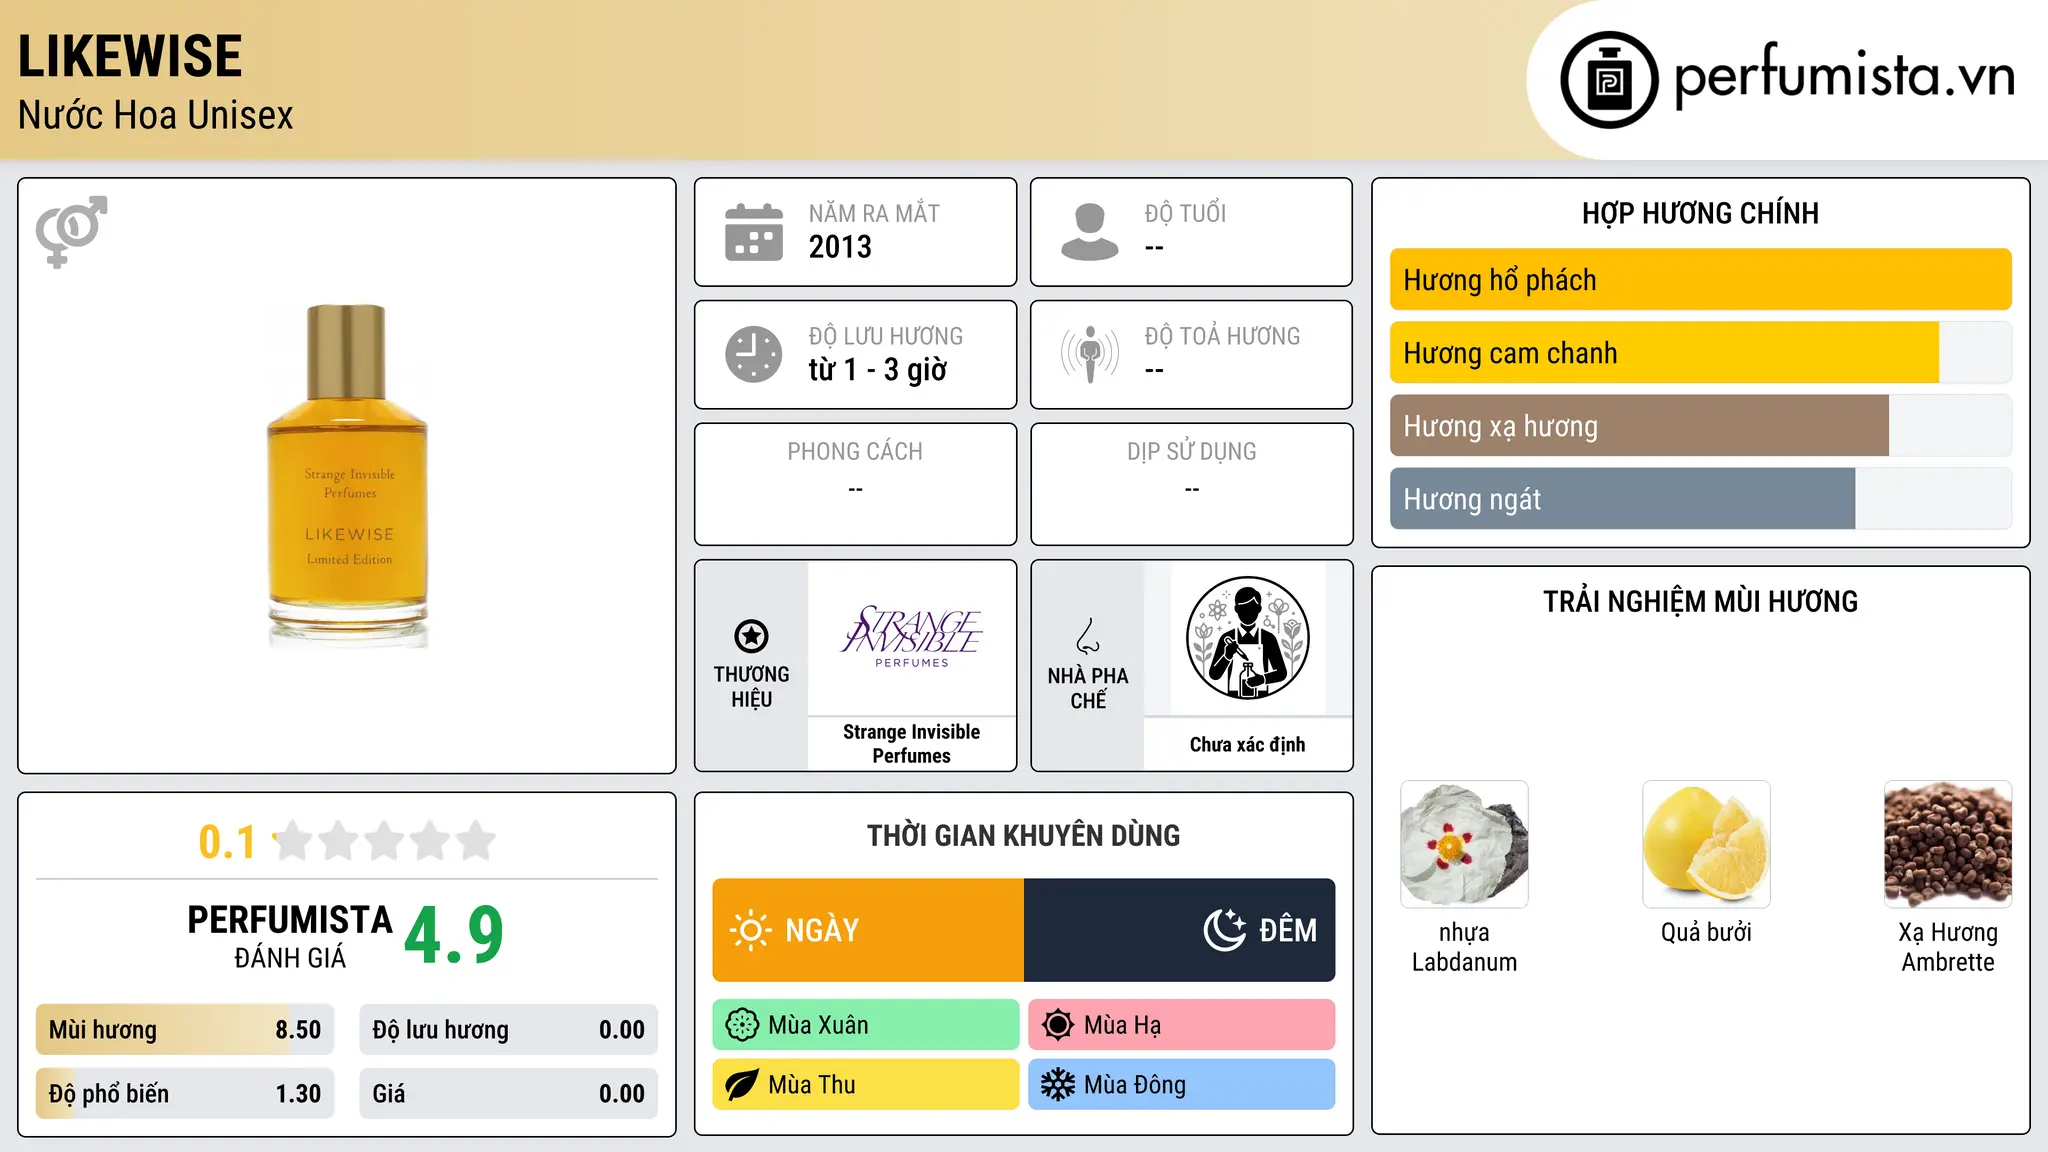Open the Likewise perfume bottle image
This screenshot has width=2048, height=1152.
click(347, 475)
